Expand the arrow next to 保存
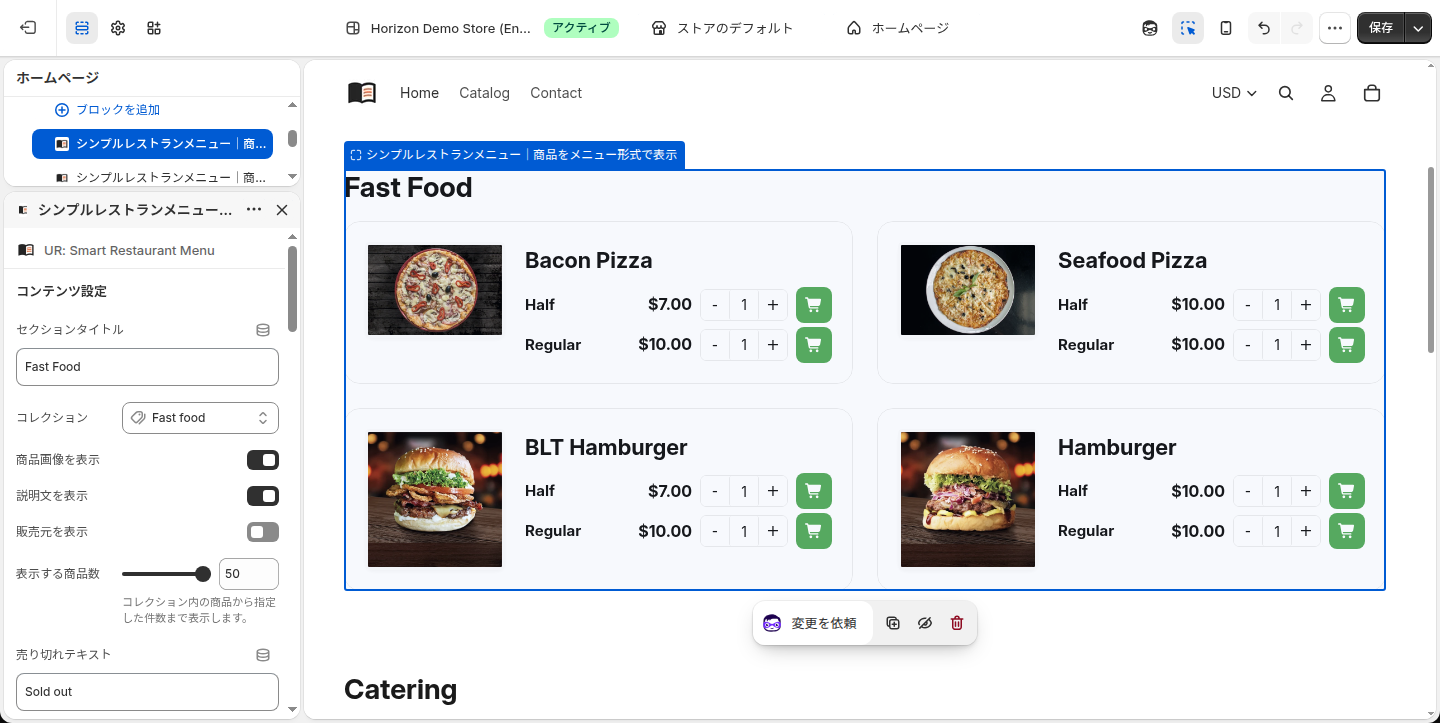The image size is (1440, 723). [1419, 28]
